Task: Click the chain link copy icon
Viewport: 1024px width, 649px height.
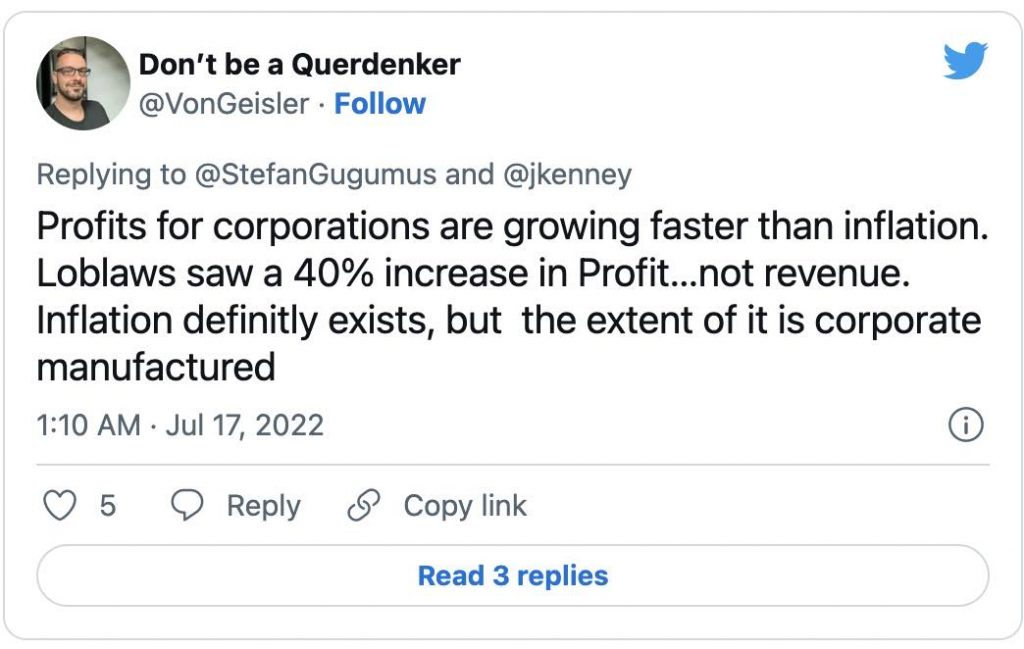Action: [x=362, y=506]
